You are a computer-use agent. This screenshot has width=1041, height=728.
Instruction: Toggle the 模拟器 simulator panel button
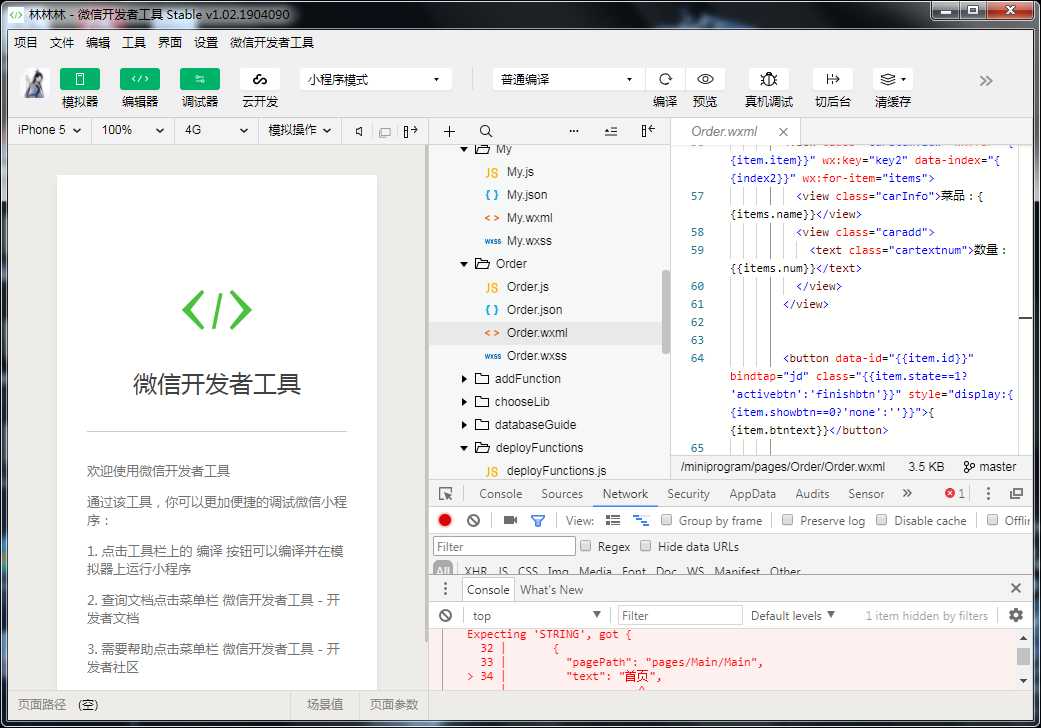point(80,79)
